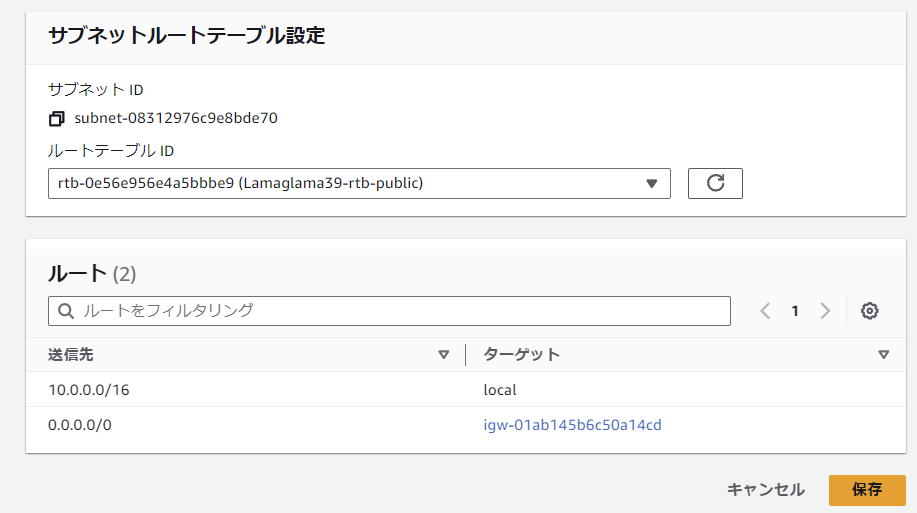Sort by ターゲット using its triangle icon
Screen dimensions: 917x513
(x=883, y=354)
